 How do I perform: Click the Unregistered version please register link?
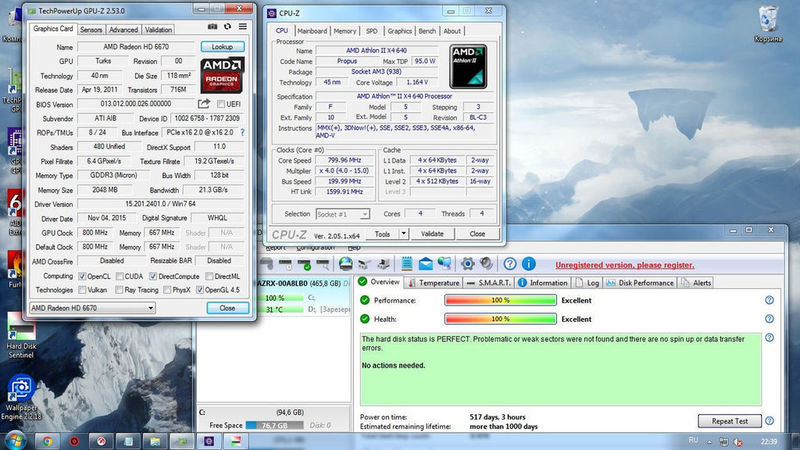point(625,265)
